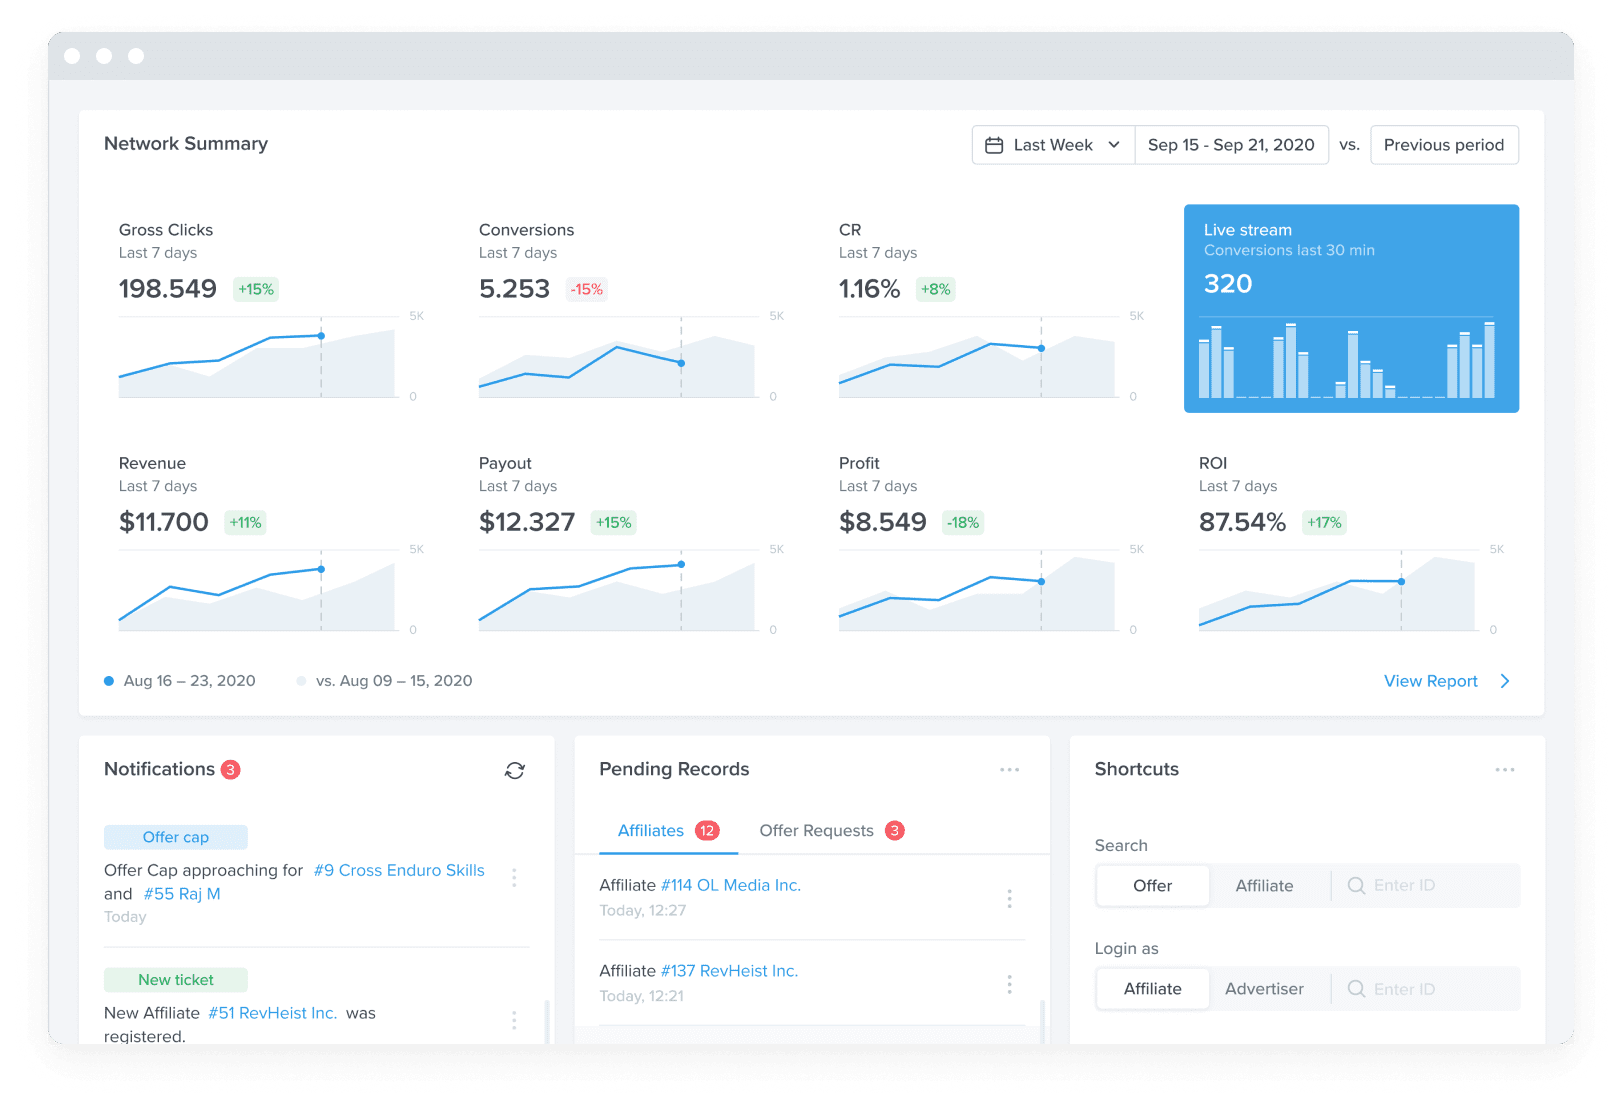Open the View Report link
The image size is (1623, 1108).
pyautogui.click(x=1430, y=681)
